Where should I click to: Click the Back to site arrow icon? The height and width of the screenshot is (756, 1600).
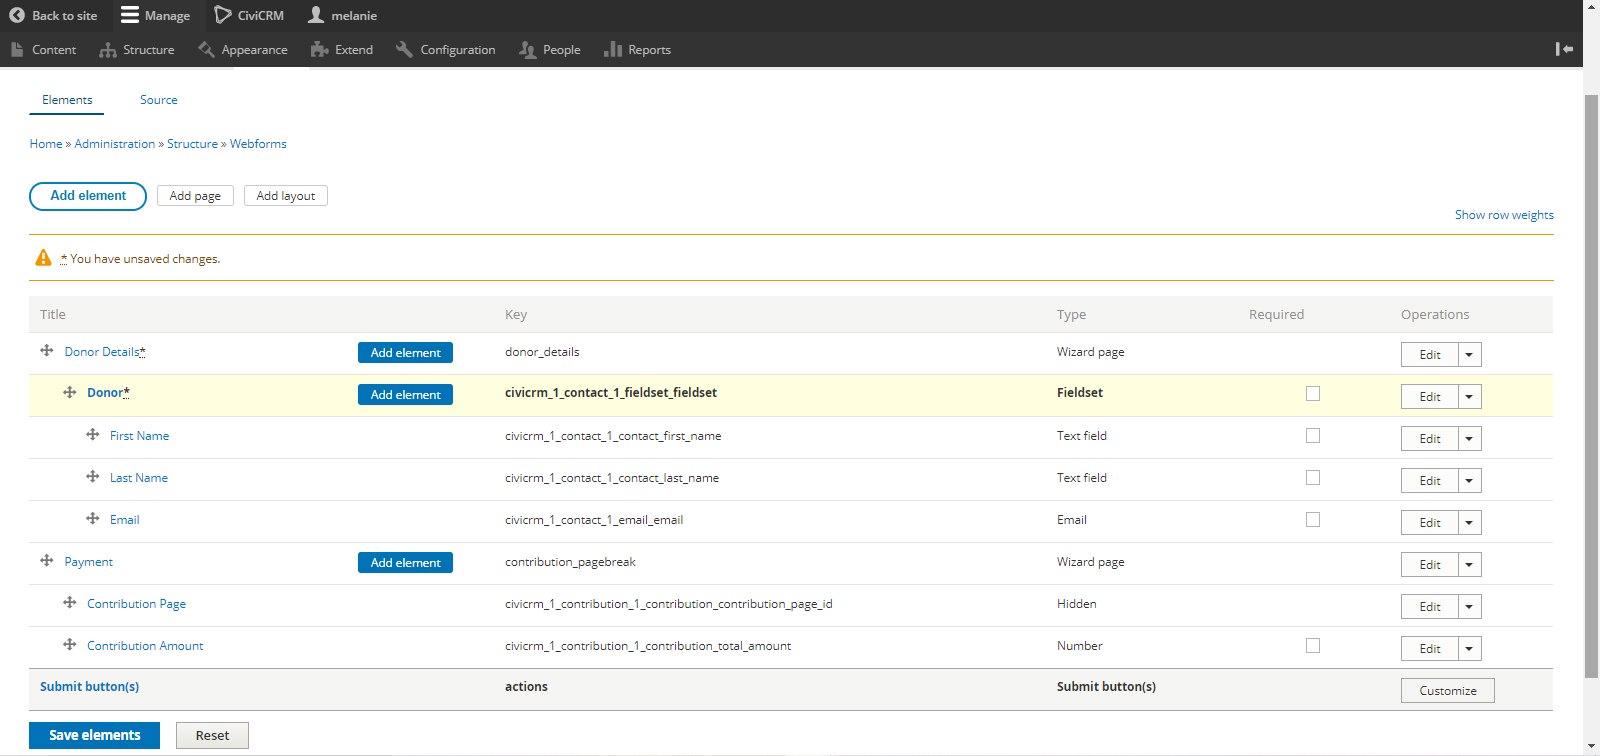tap(17, 15)
